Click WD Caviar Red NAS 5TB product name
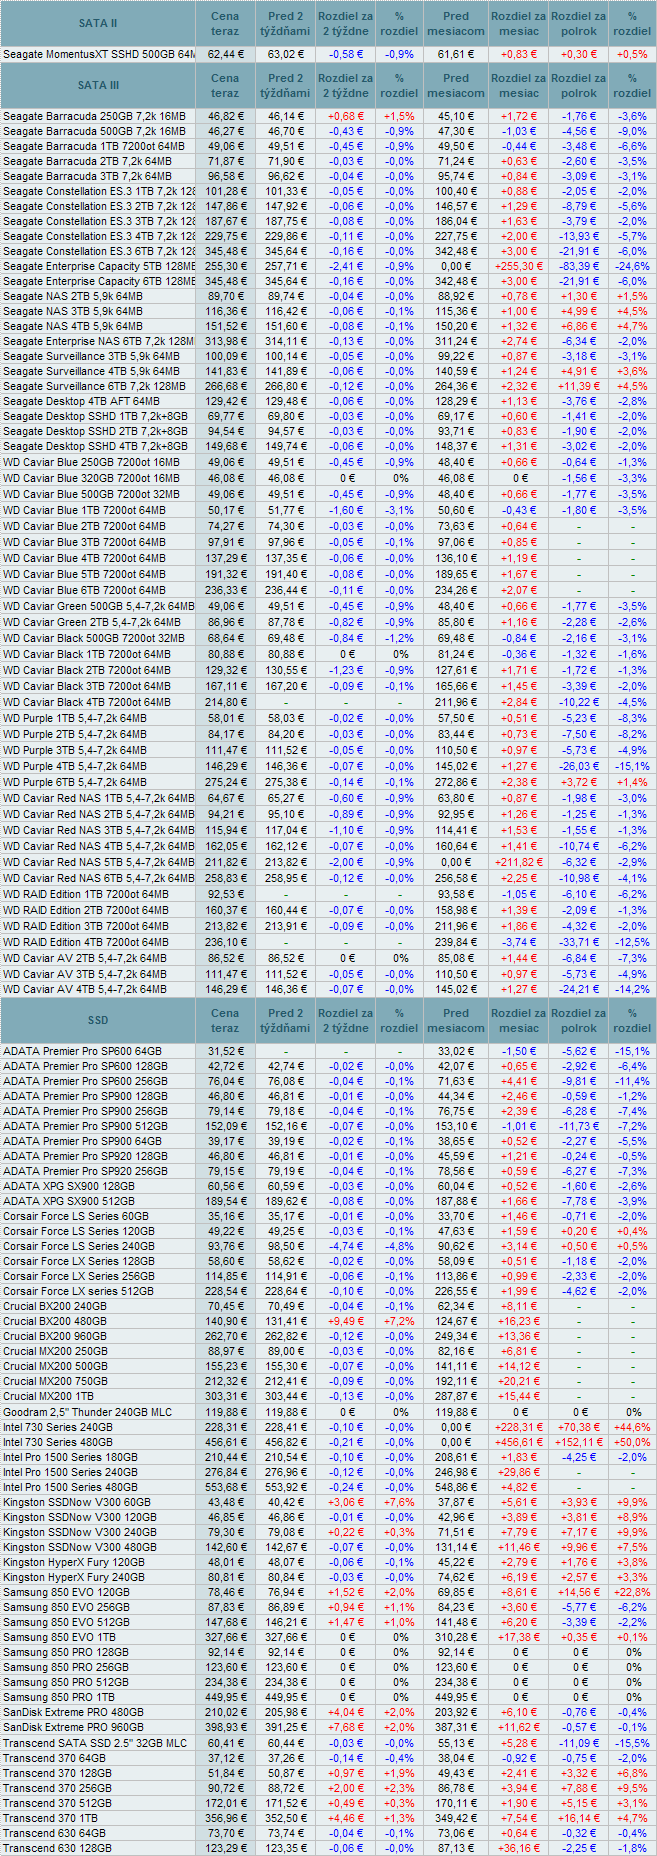This screenshot has height=1856, width=657. tap(98, 862)
